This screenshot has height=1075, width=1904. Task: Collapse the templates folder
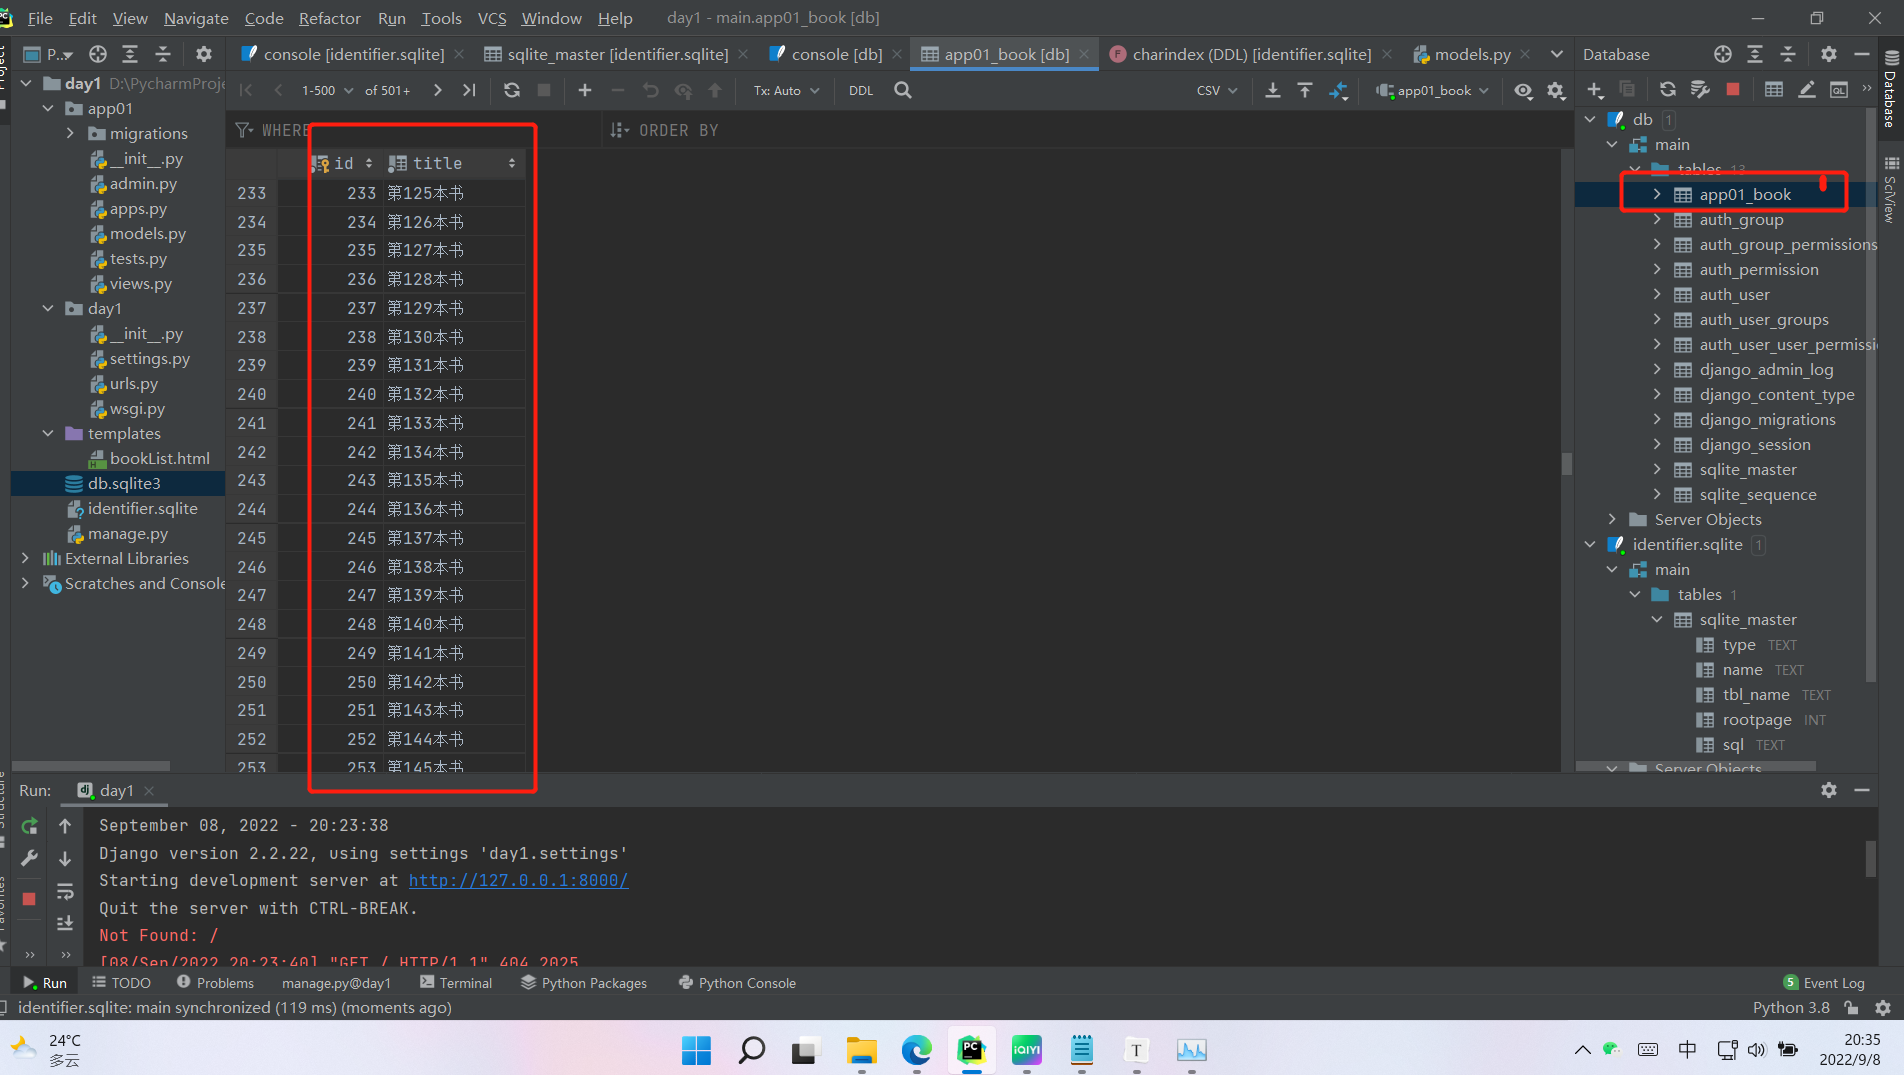tap(48, 433)
